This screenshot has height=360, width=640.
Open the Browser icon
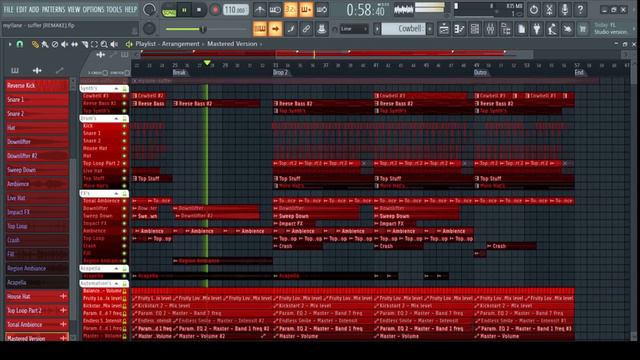click(506, 29)
